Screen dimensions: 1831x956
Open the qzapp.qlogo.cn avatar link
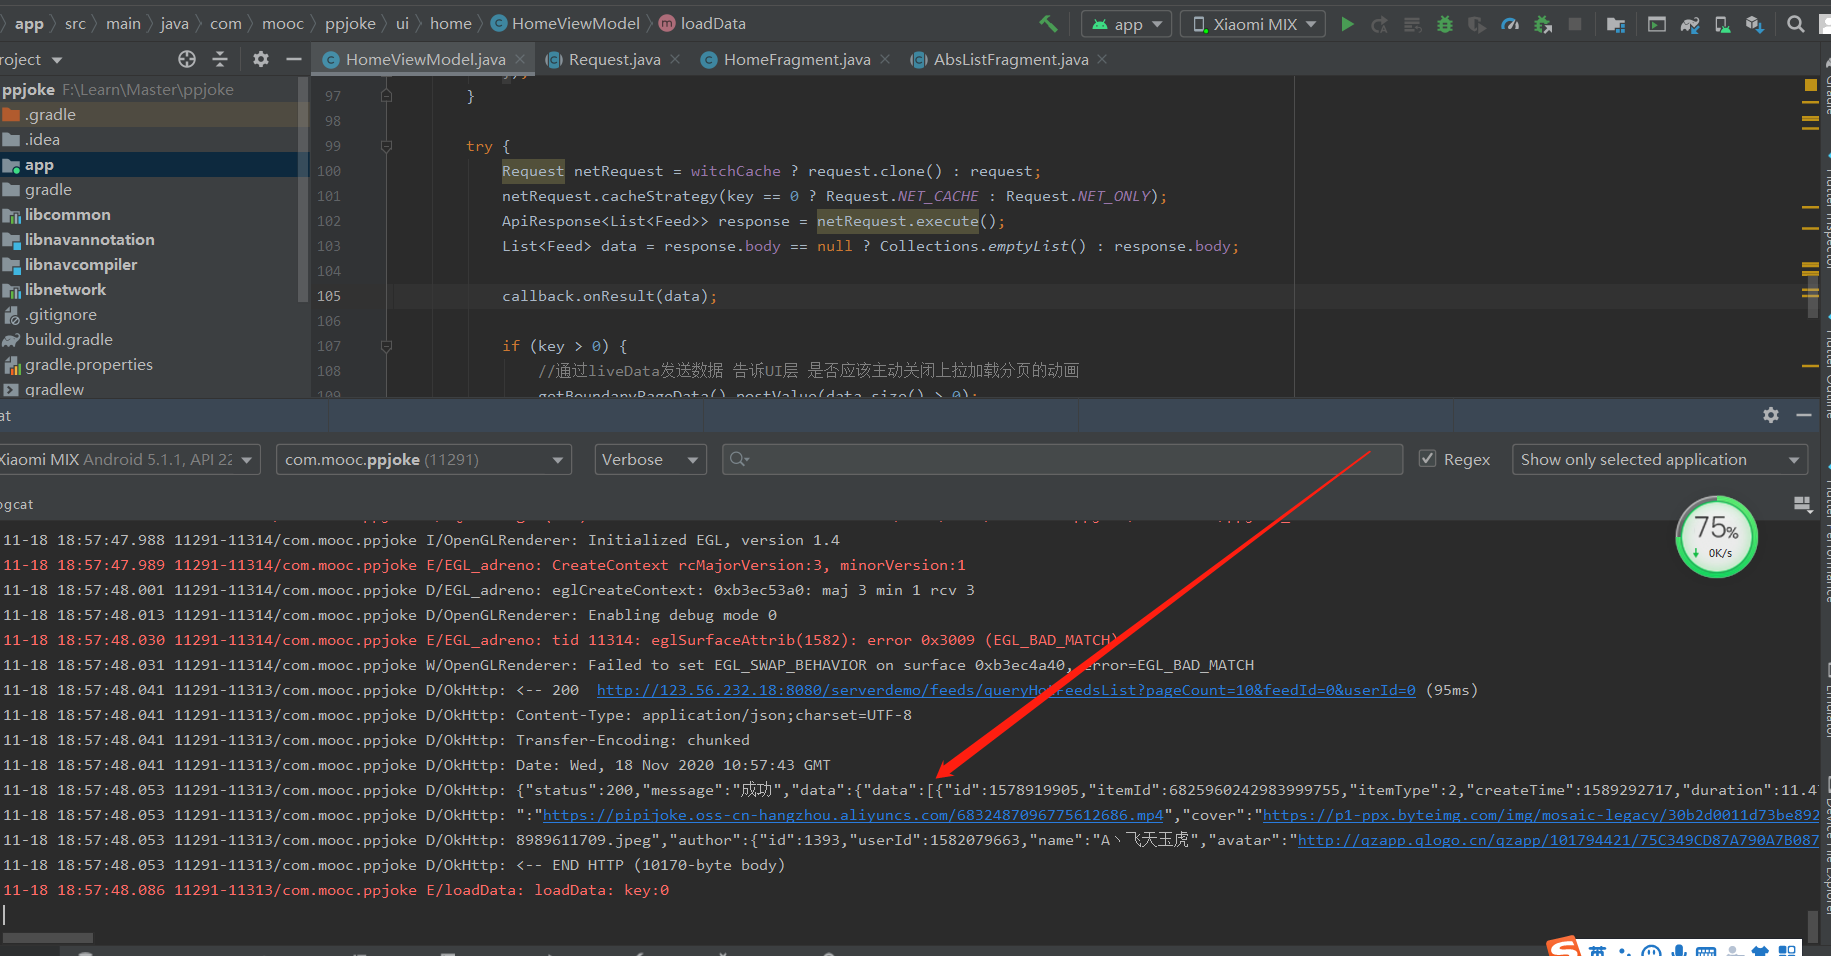(x=1558, y=840)
